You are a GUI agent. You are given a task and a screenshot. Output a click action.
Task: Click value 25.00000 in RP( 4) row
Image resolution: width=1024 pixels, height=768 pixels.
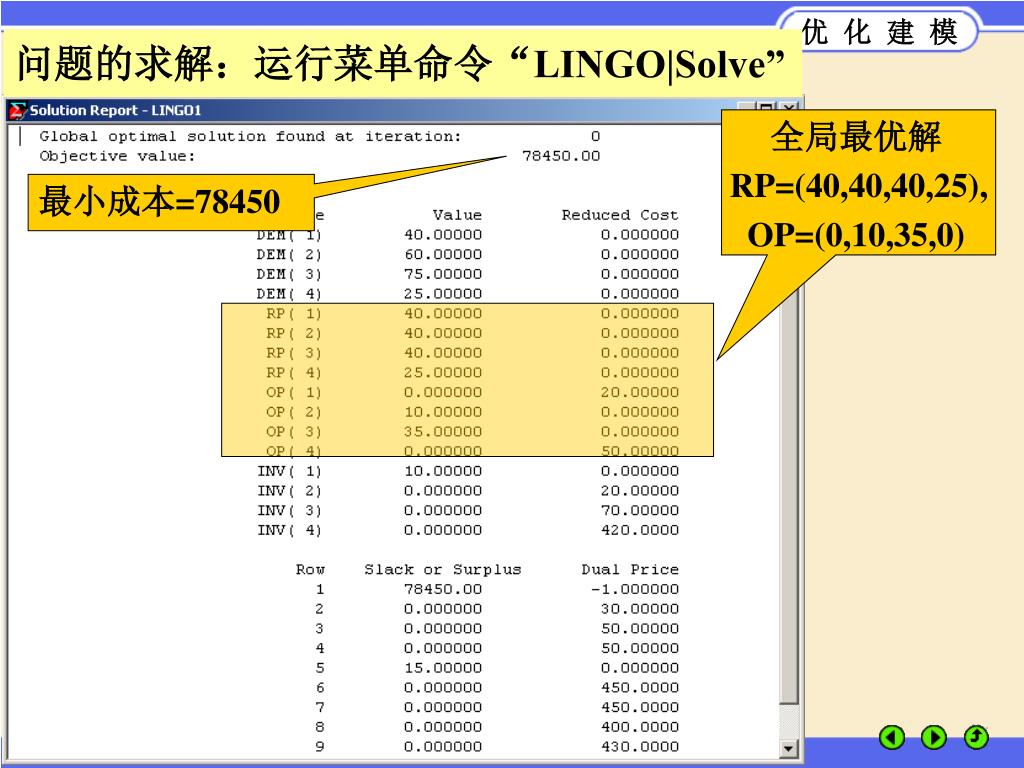443,373
